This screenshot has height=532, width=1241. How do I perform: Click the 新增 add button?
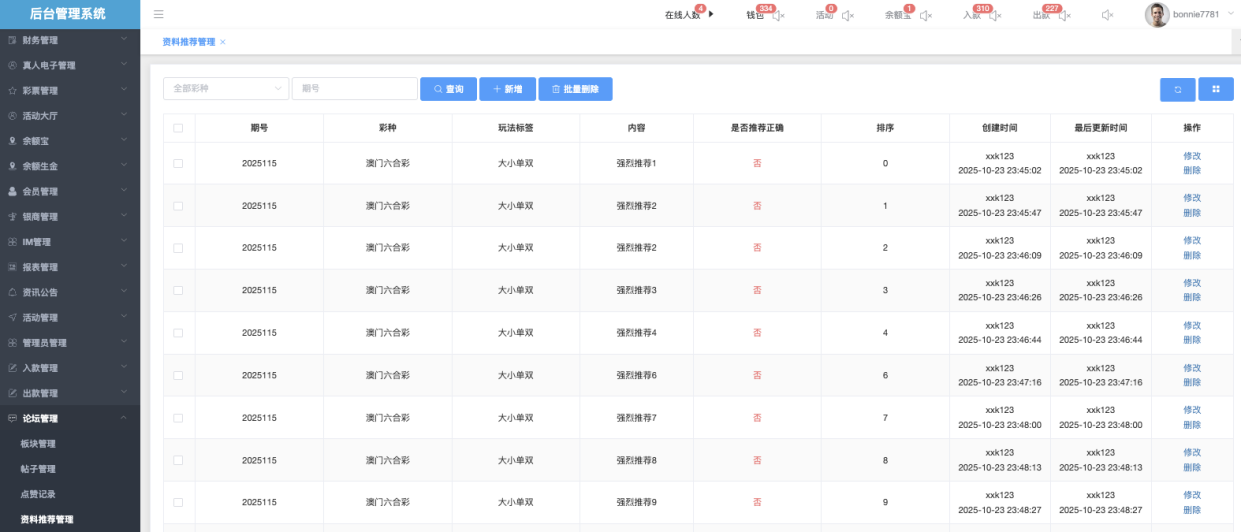coord(507,89)
